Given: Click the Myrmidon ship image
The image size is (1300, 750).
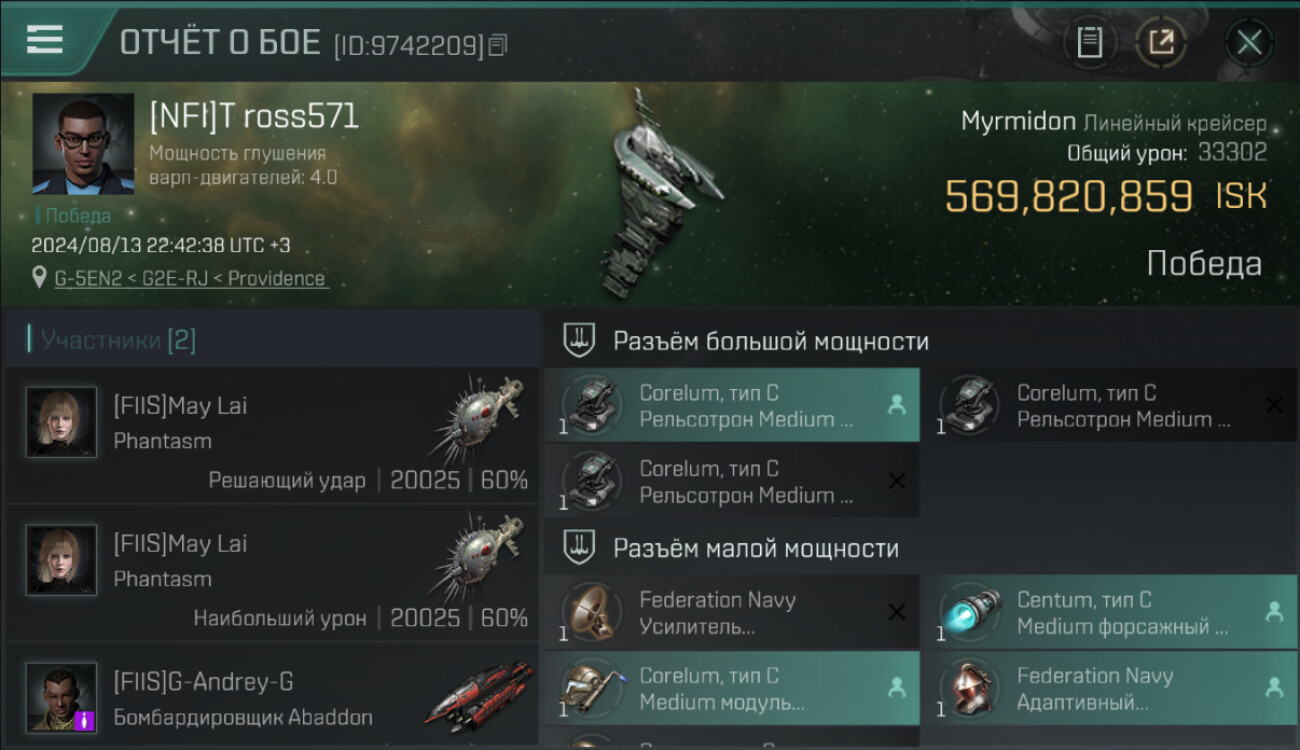Looking at the screenshot, I should pos(655,195).
